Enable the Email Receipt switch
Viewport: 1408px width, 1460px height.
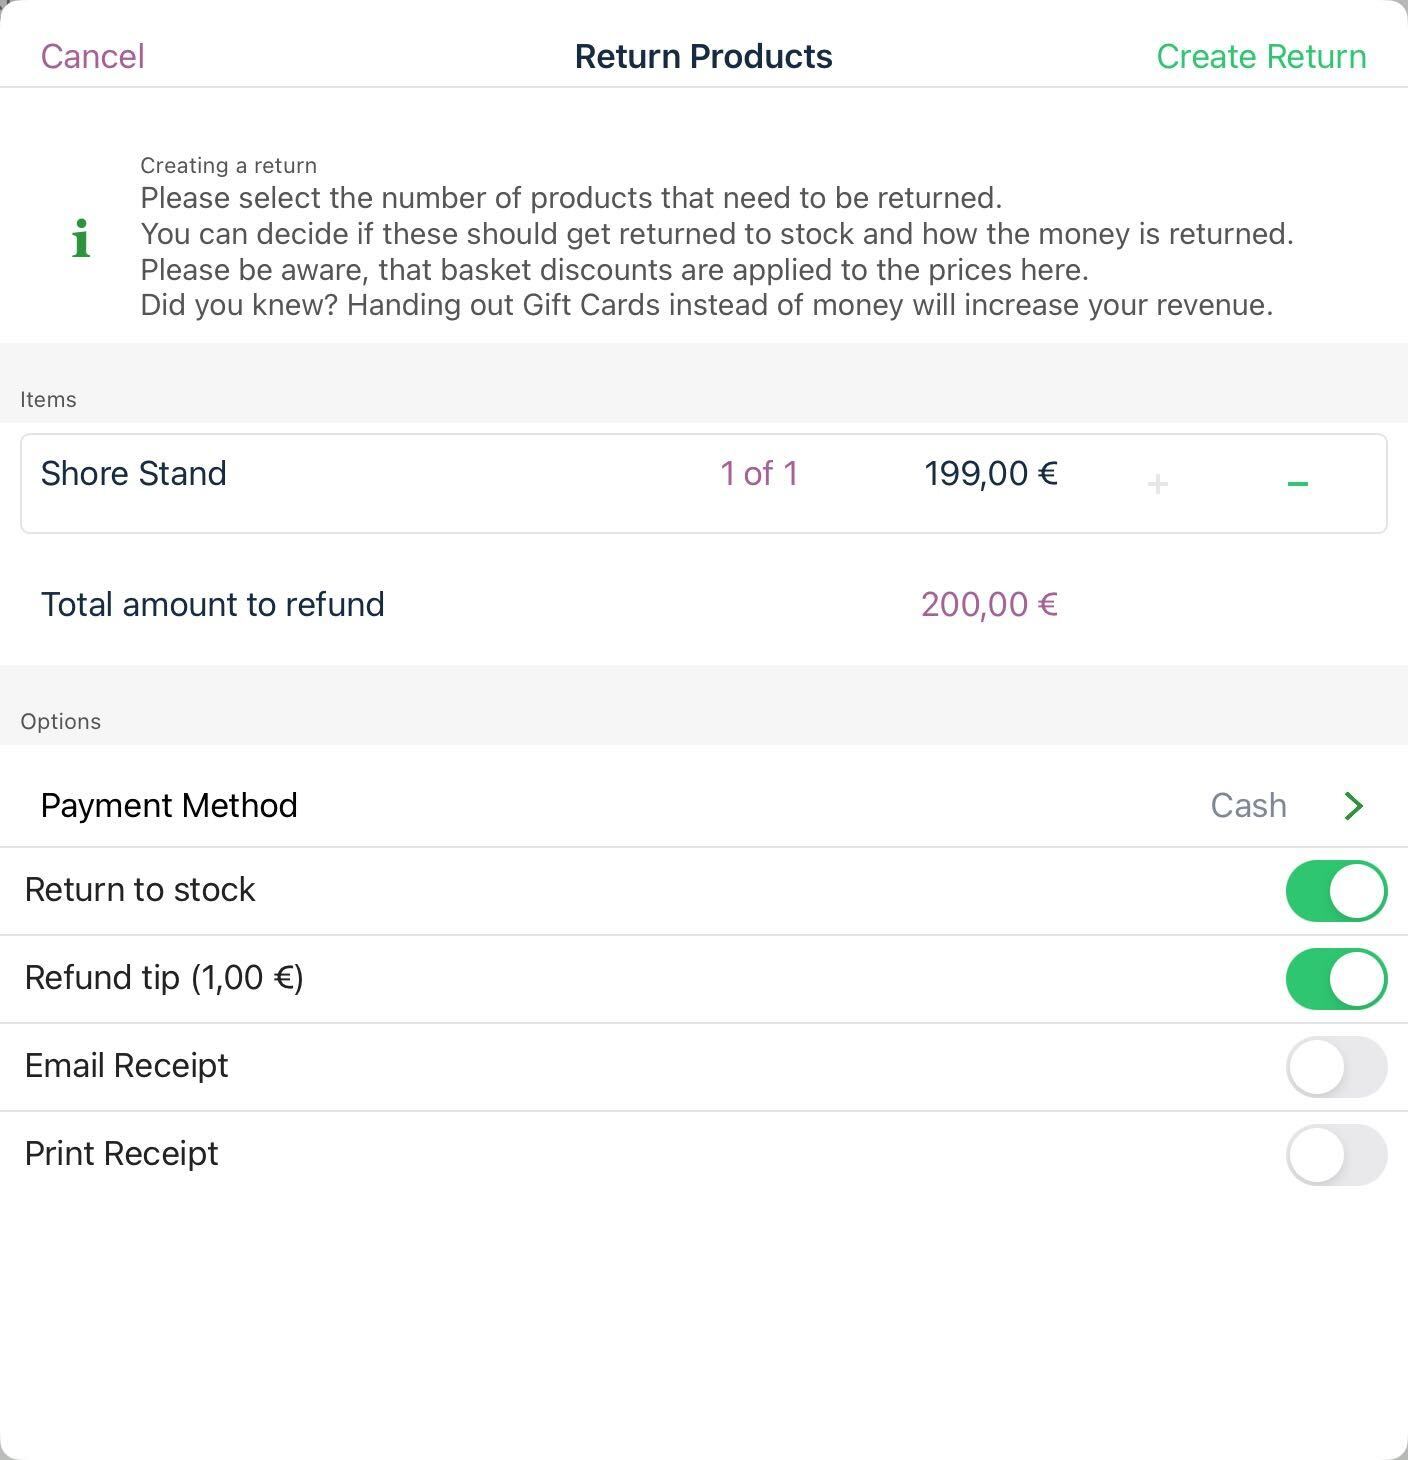coord(1336,1067)
